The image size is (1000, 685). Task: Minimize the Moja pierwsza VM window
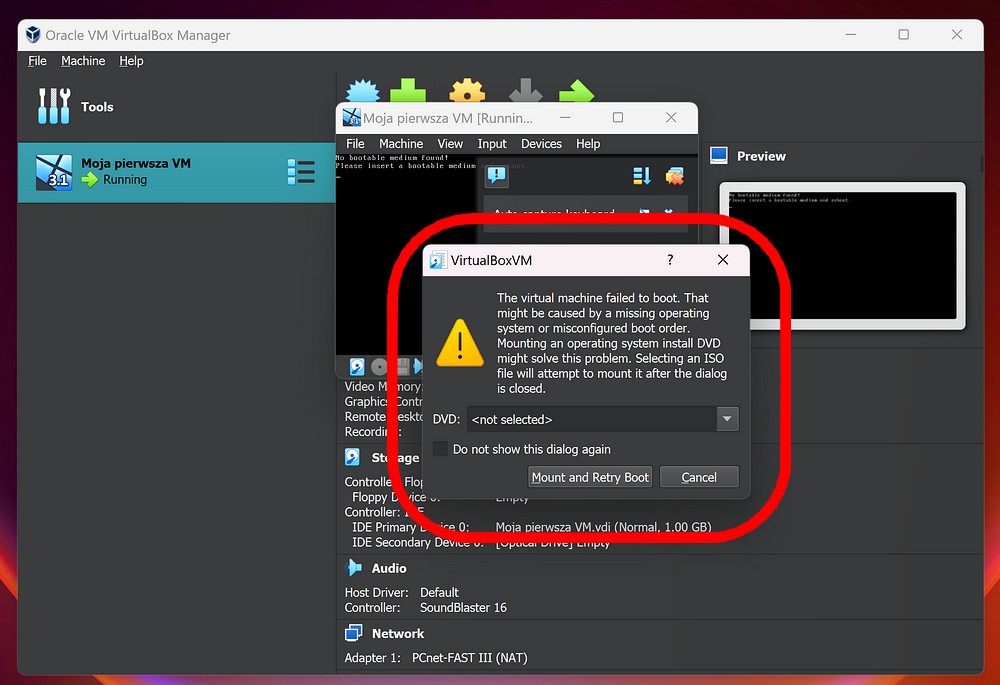pyautogui.click(x=565, y=117)
